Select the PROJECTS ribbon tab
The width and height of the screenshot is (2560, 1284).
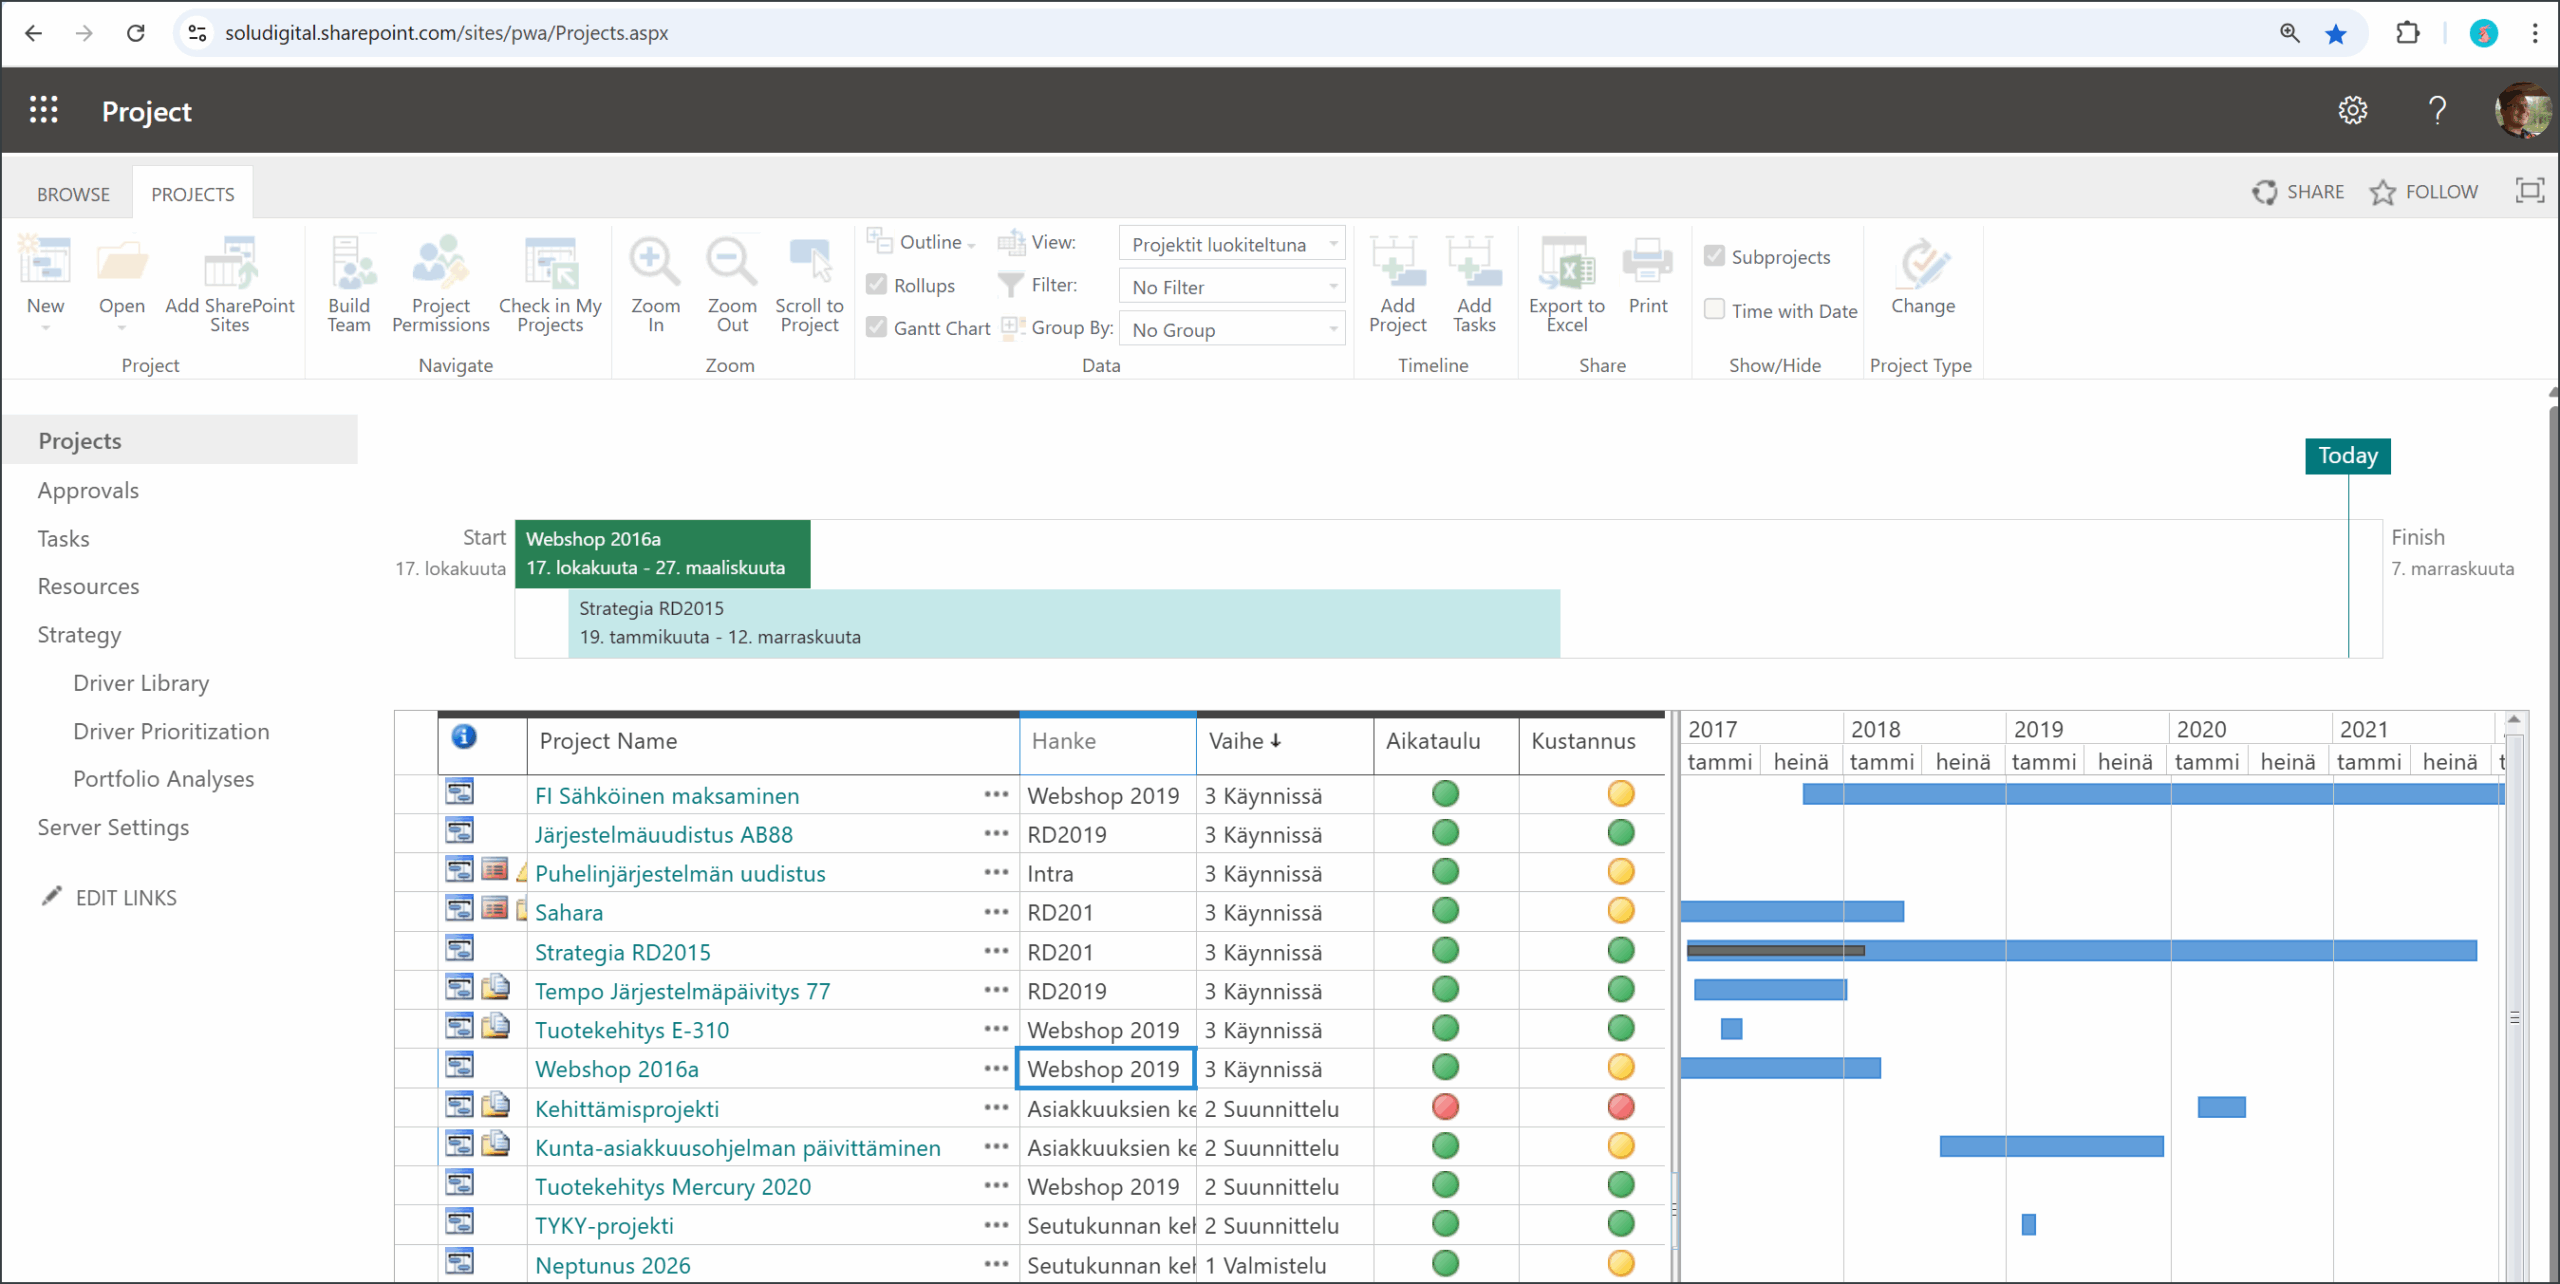[192, 193]
